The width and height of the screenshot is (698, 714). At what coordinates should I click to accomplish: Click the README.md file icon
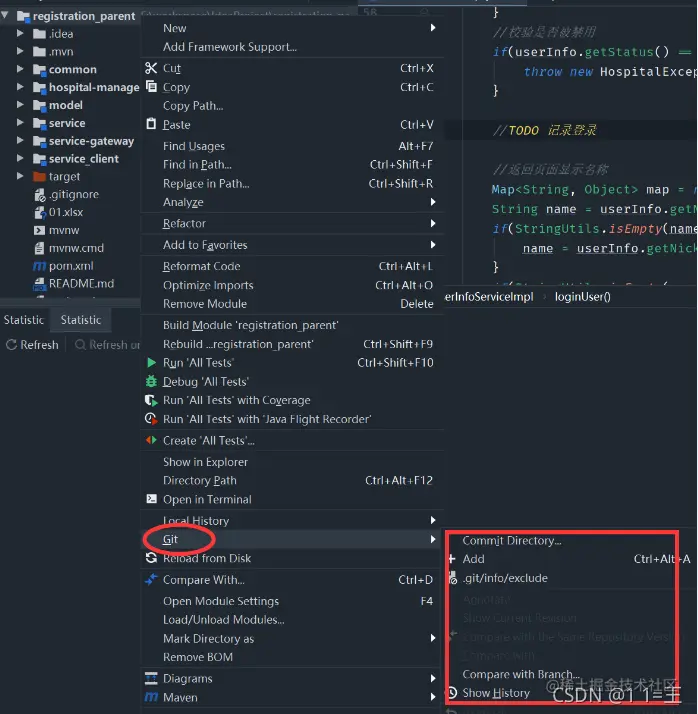[40, 284]
